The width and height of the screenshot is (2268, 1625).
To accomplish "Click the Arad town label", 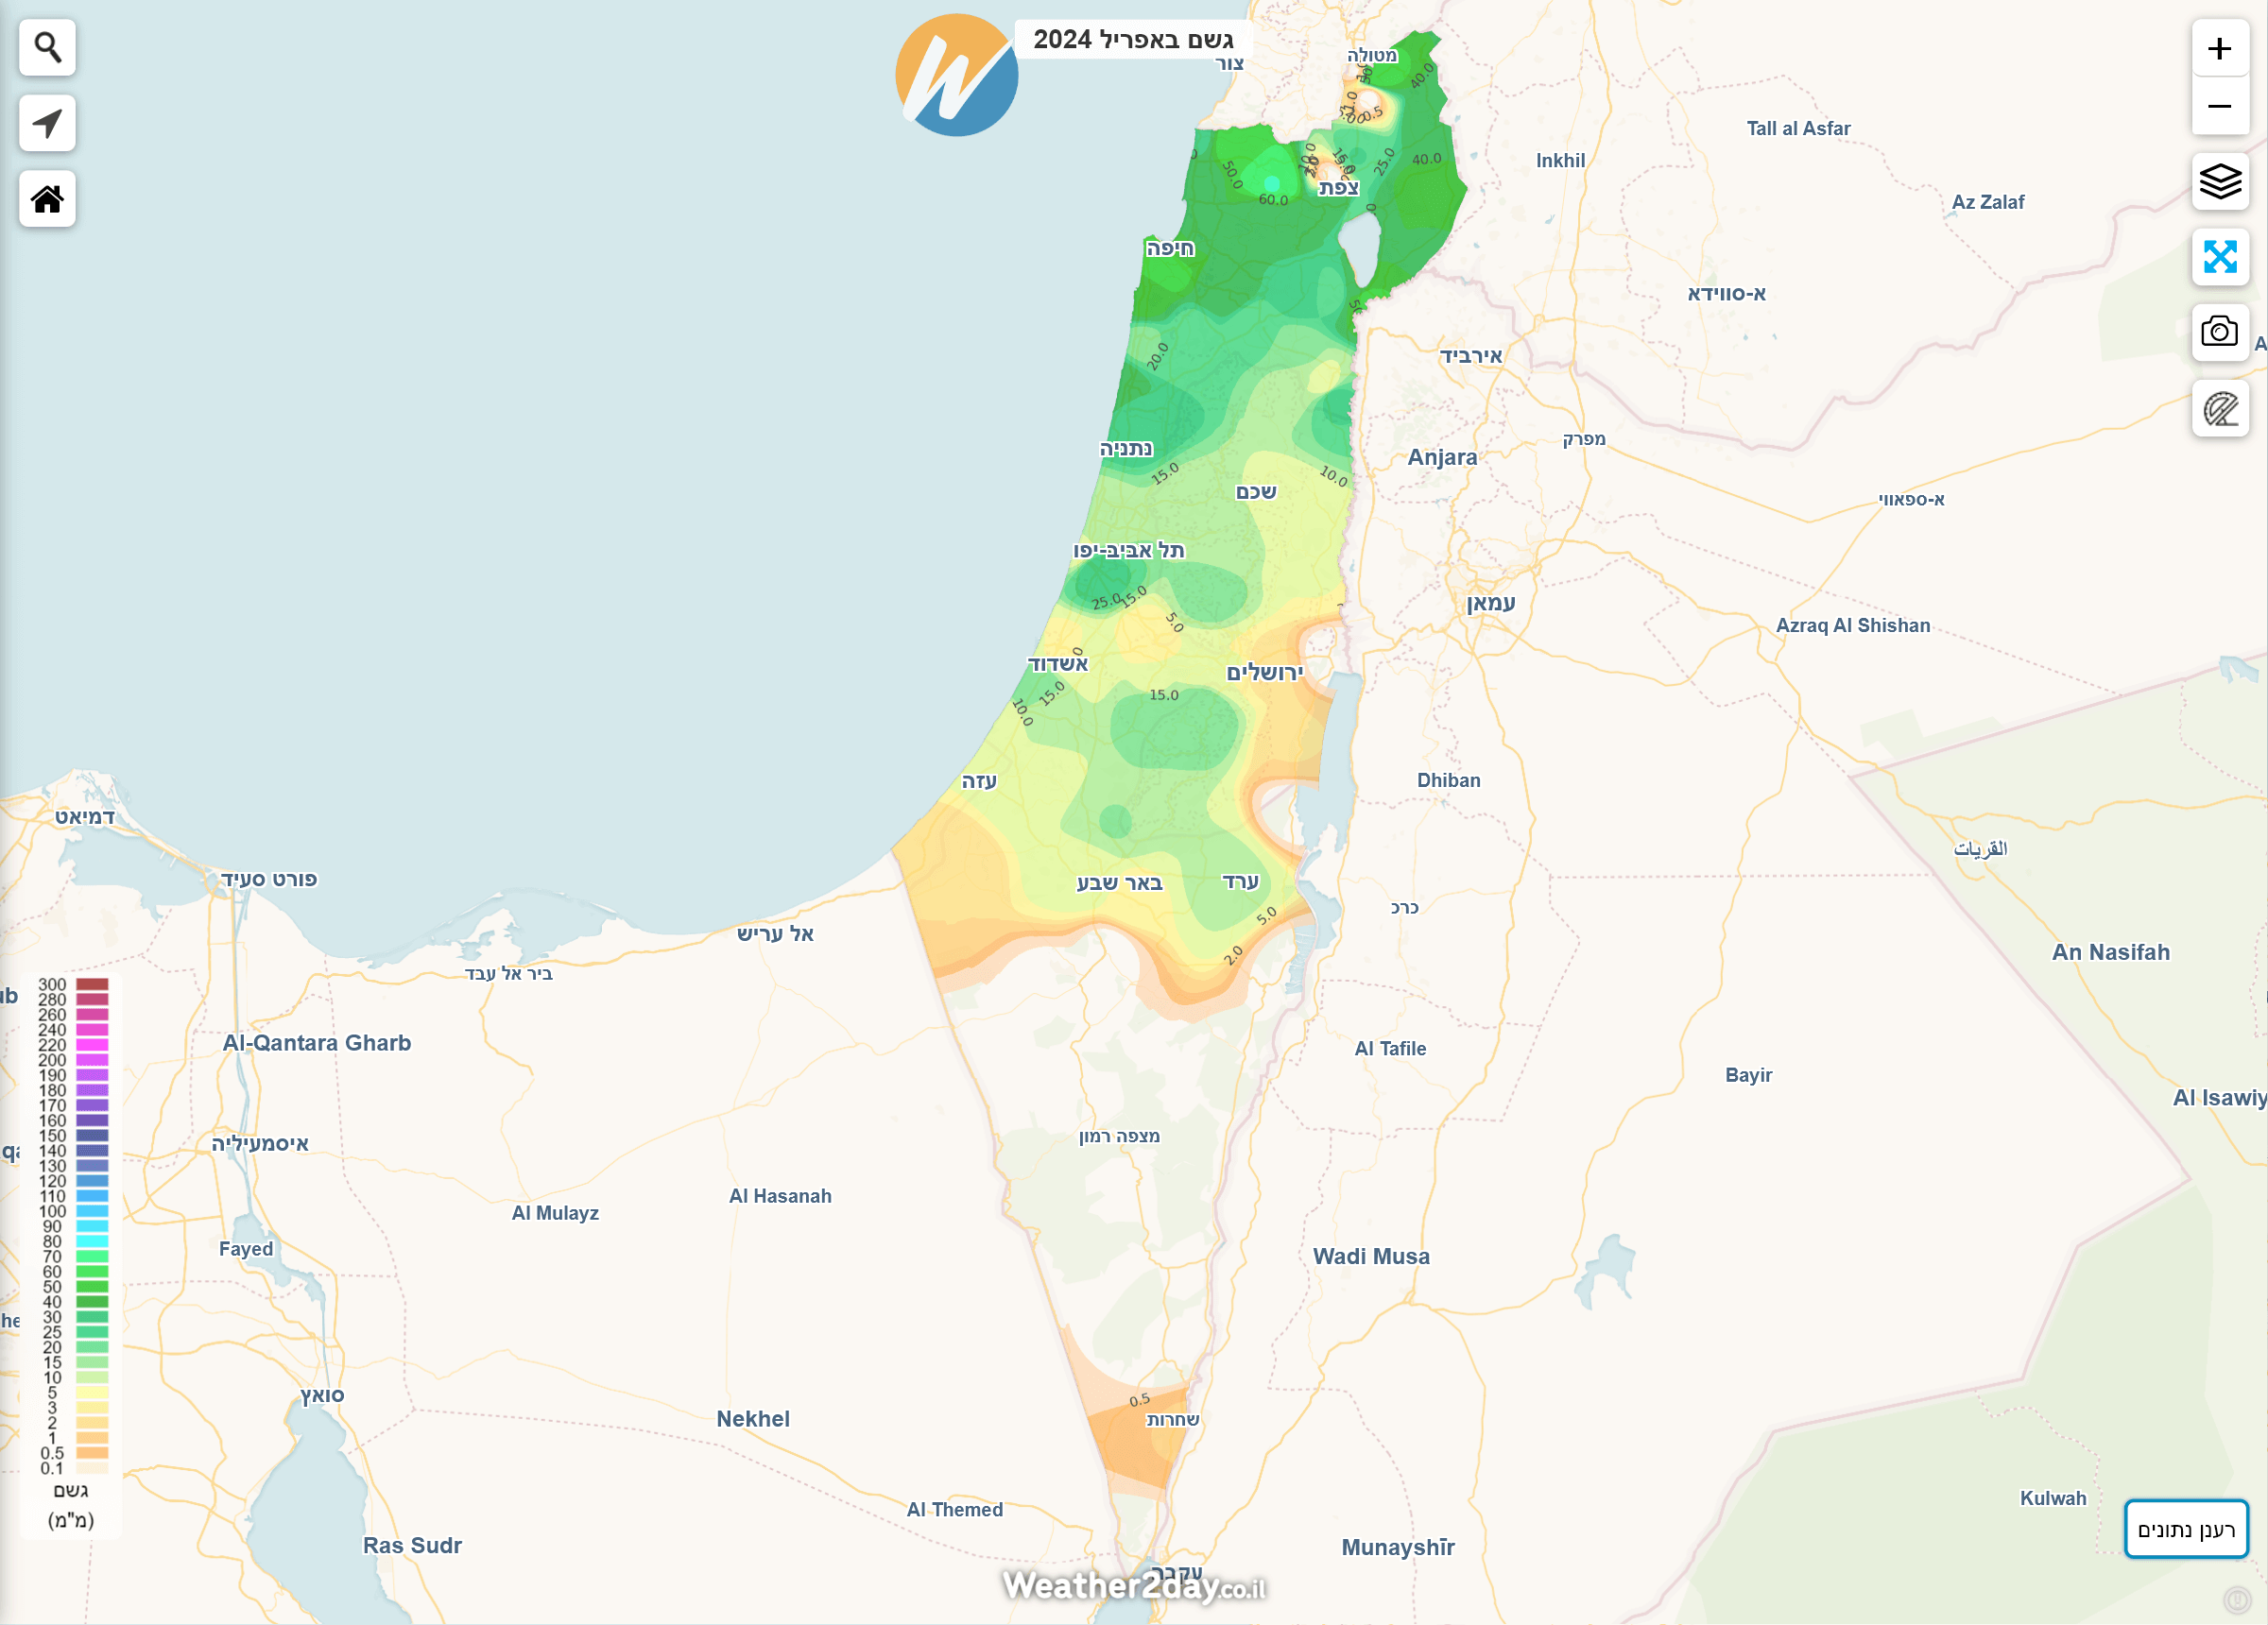I will point(1240,881).
